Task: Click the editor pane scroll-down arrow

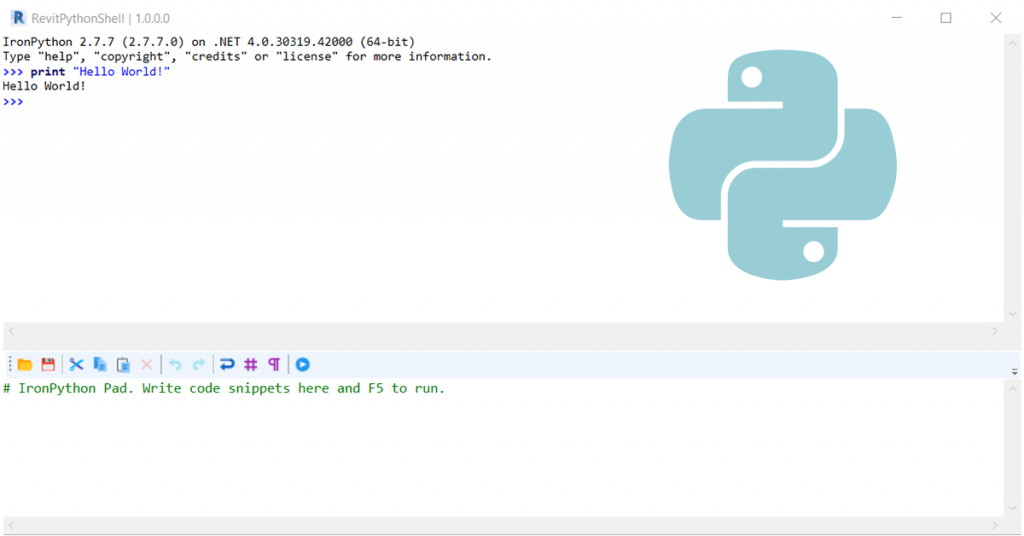Action: pyautogui.click(x=1012, y=508)
